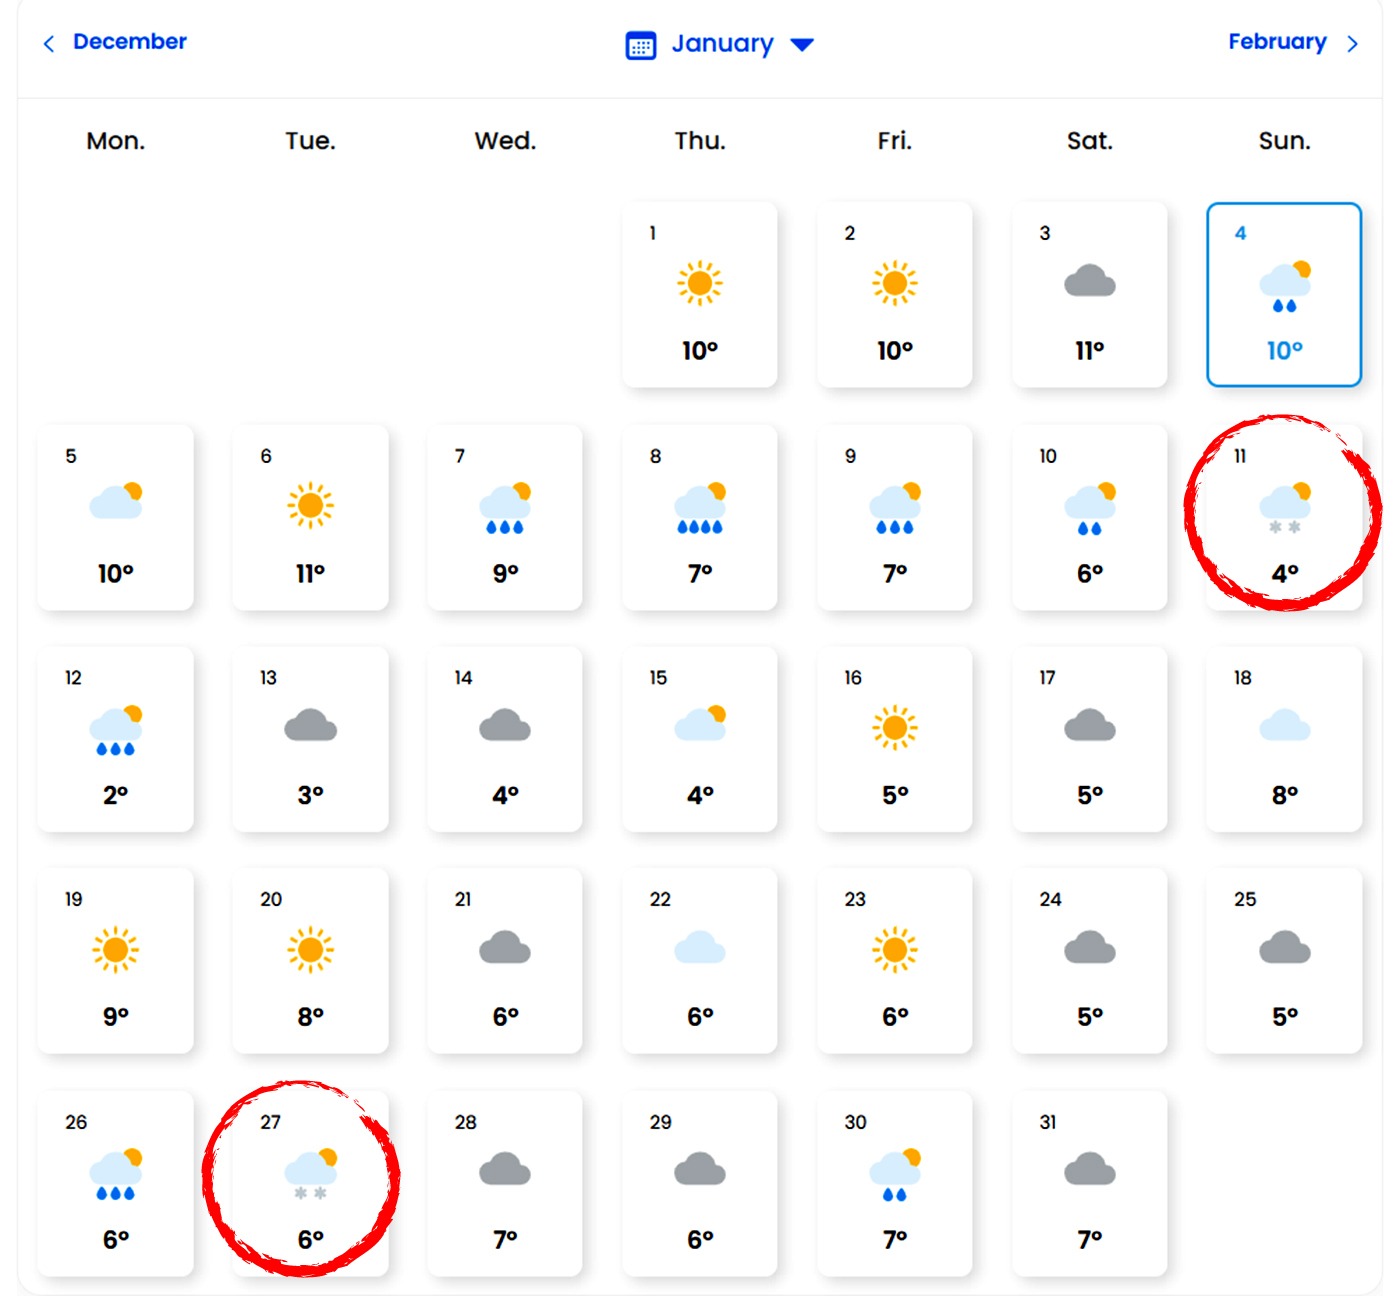Select the January 18 day card
1400x1296 pixels.
1284,739
